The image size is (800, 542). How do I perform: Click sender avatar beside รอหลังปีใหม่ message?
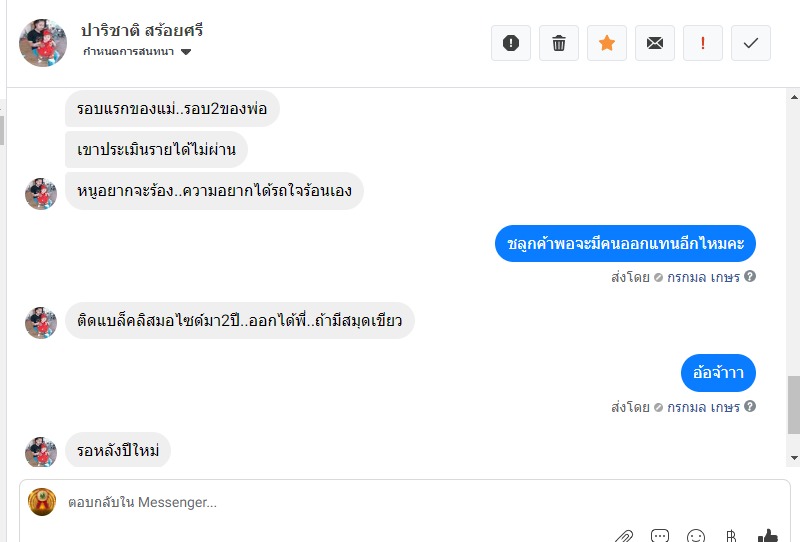pos(41,452)
